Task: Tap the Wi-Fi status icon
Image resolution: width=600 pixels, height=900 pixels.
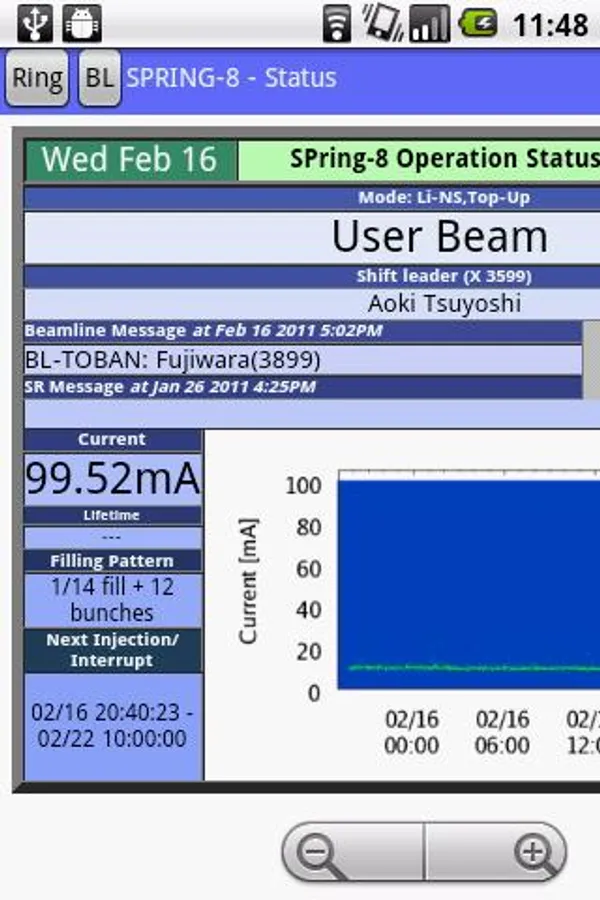Action: click(337, 24)
